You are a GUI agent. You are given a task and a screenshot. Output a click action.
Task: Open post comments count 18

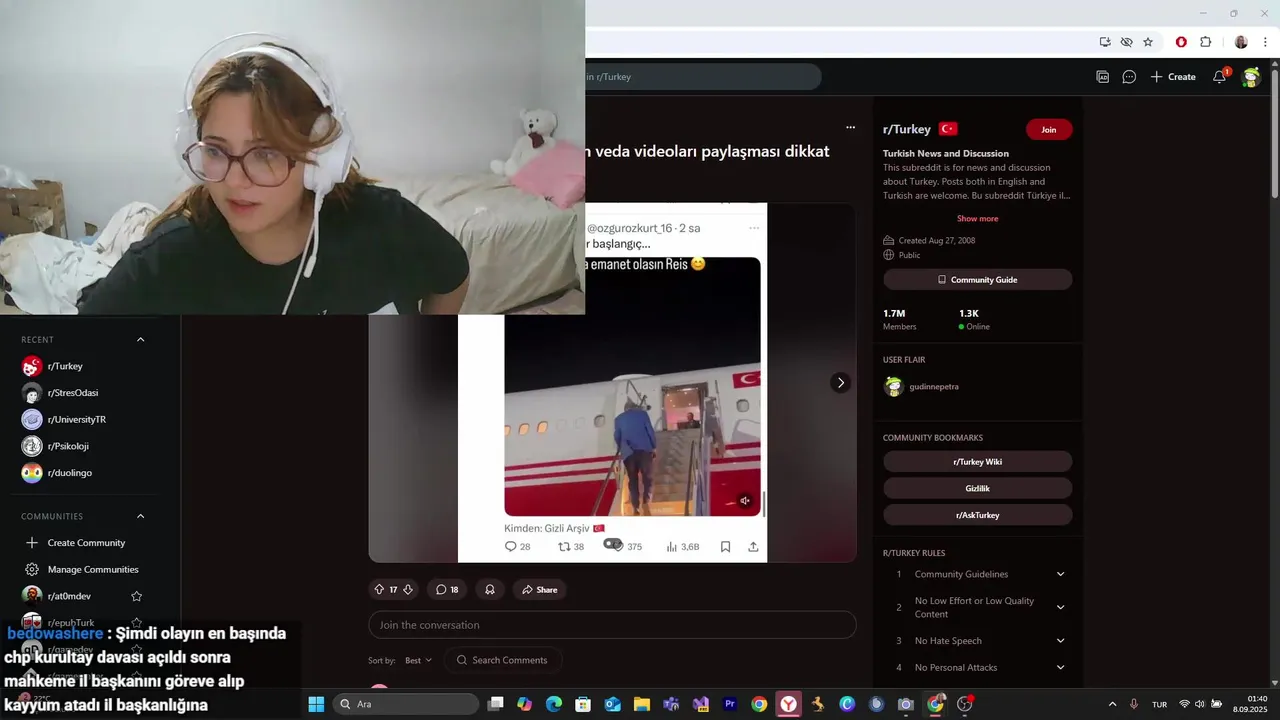447,590
